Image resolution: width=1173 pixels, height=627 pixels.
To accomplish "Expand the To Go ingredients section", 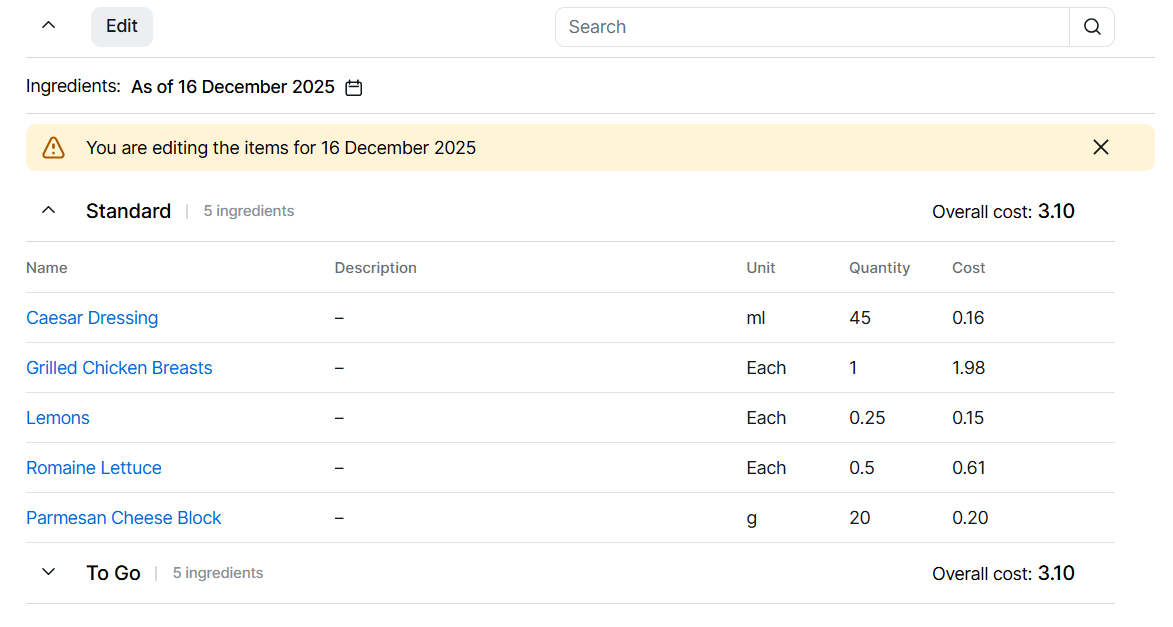I will tap(48, 573).
